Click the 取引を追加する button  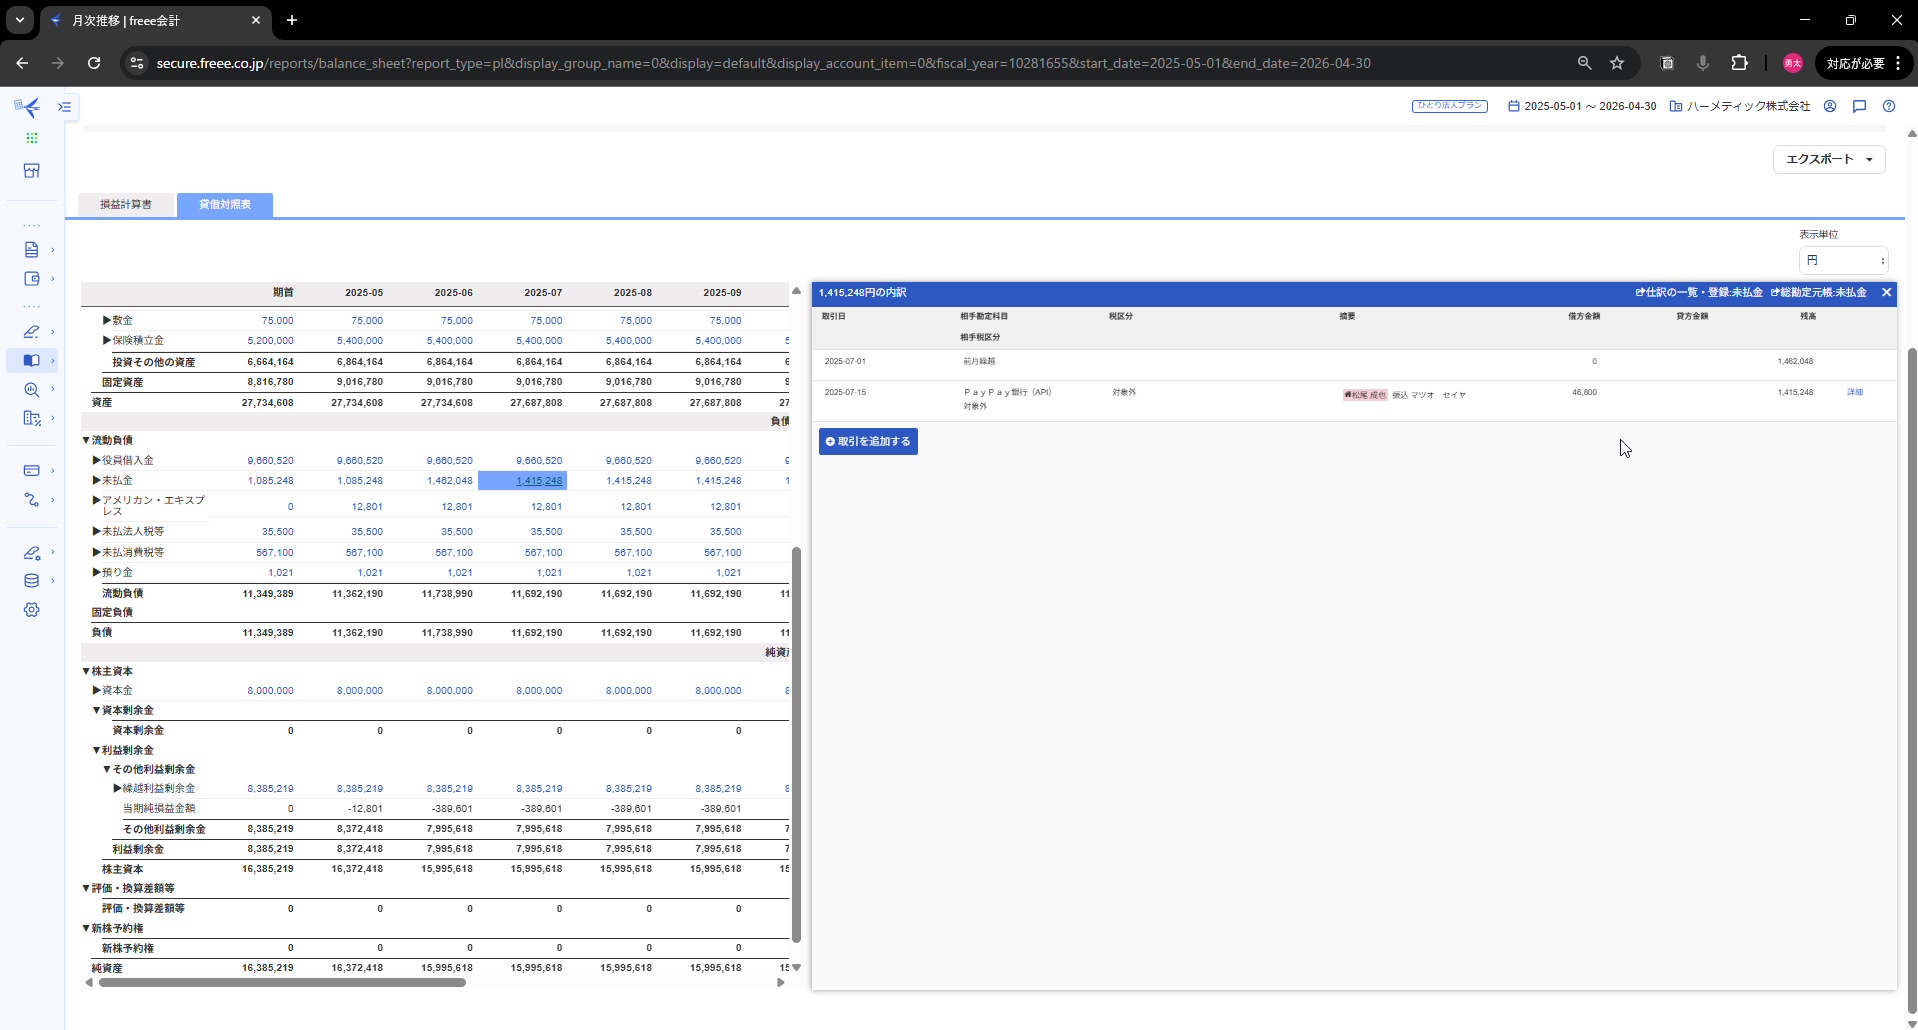point(868,442)
